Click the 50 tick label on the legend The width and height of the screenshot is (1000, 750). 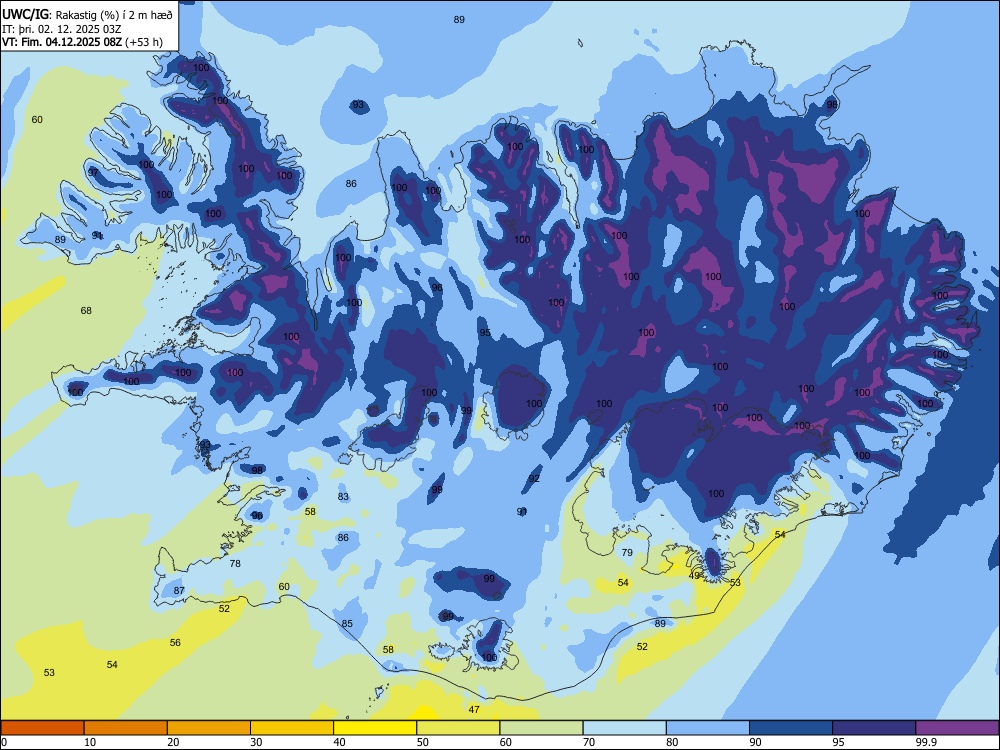tap(423, 742)
